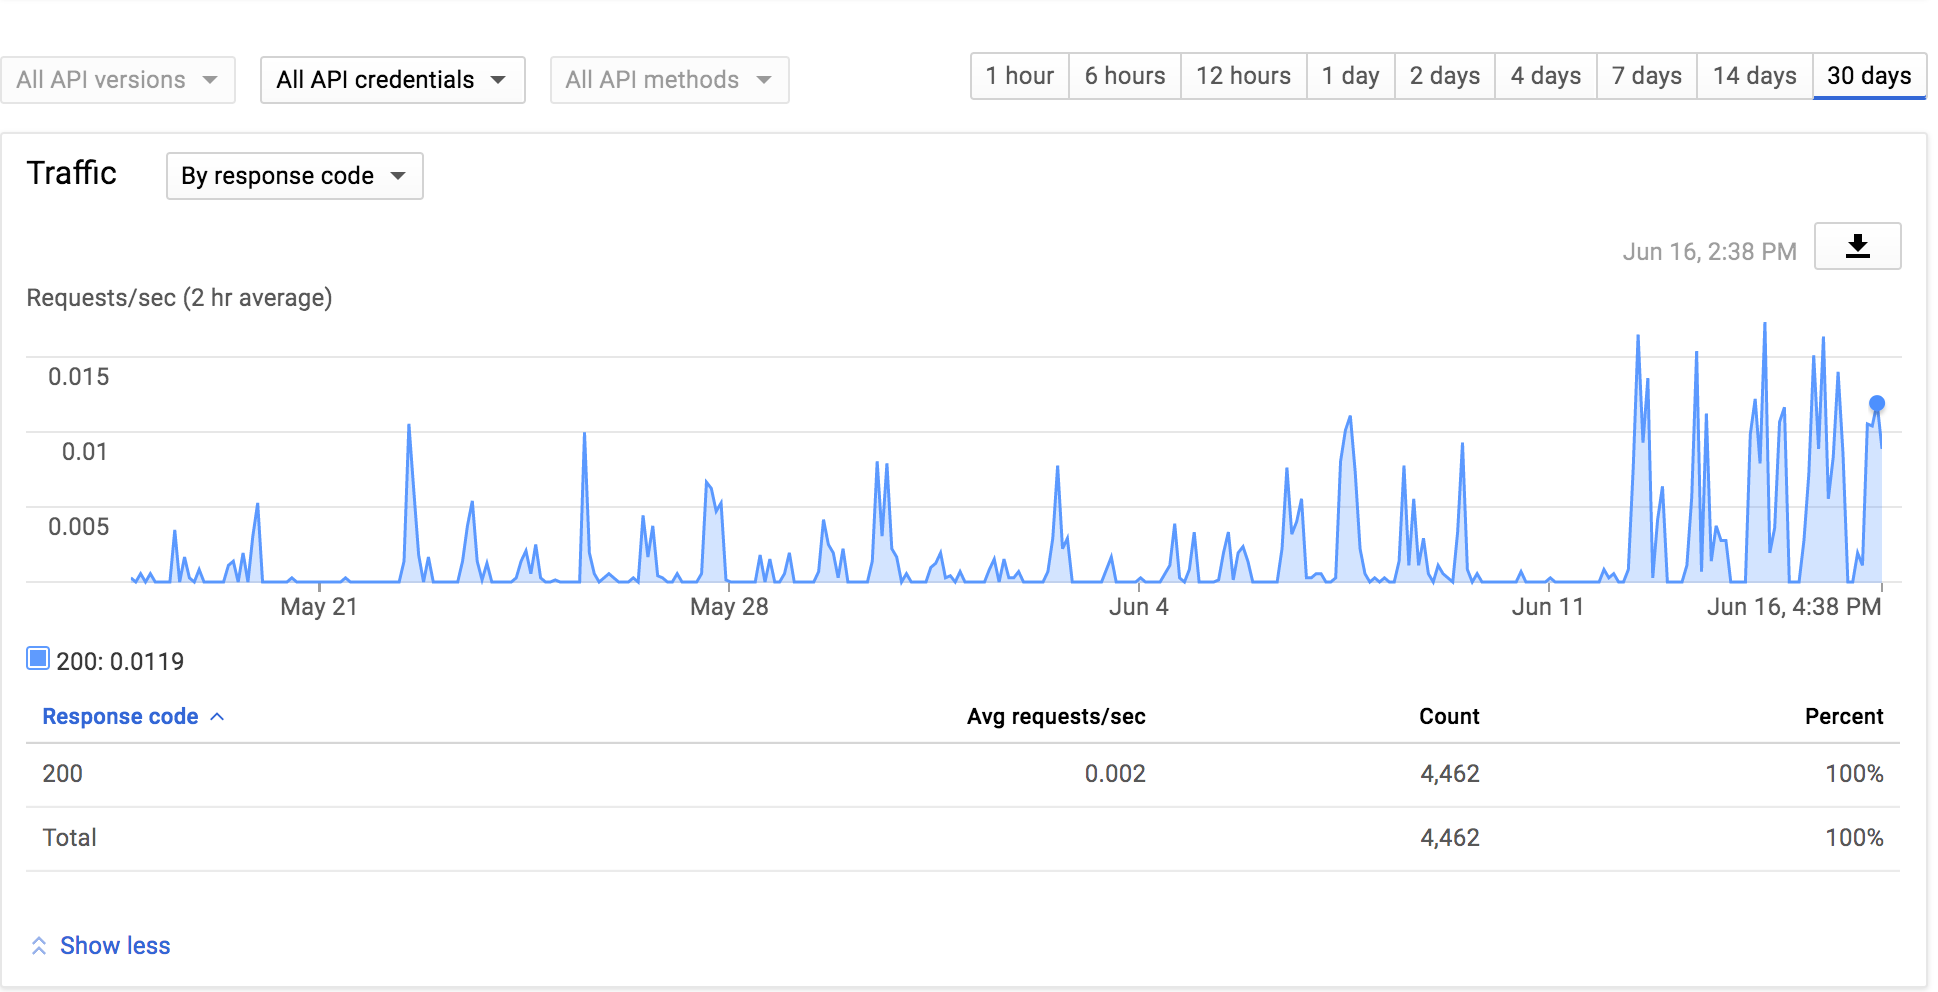Image resolution: width=1938 pixels, height=992 pixels.
Task: Select the 14 days tab
Action: click(x=1753, y=75)
